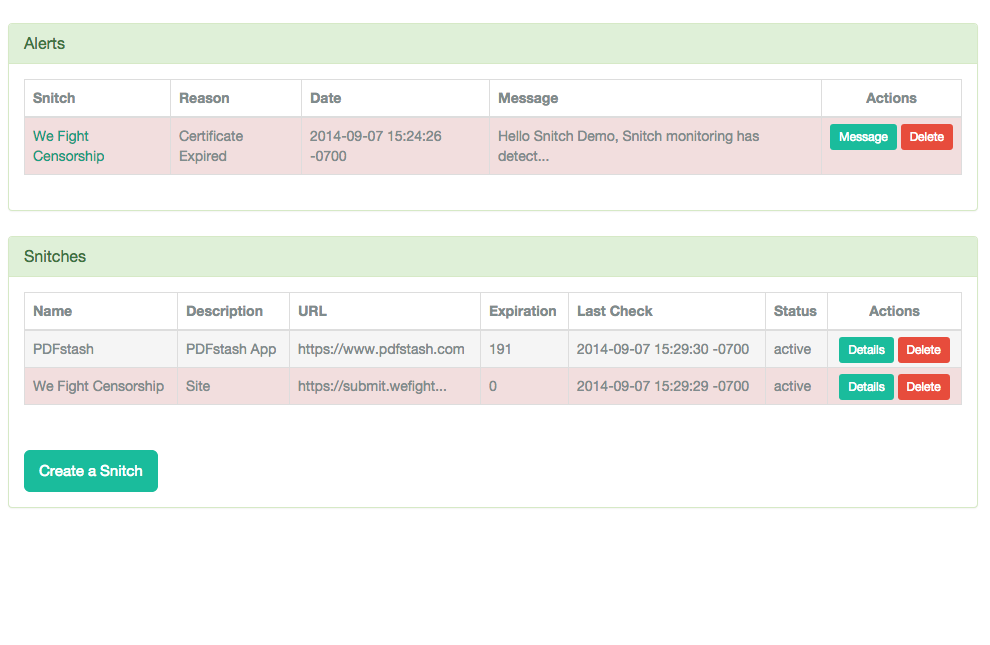The height and width of the screenshot is (645, 990).
Task: Delete the Certificate Expired alert
Action: coord(926,137)
